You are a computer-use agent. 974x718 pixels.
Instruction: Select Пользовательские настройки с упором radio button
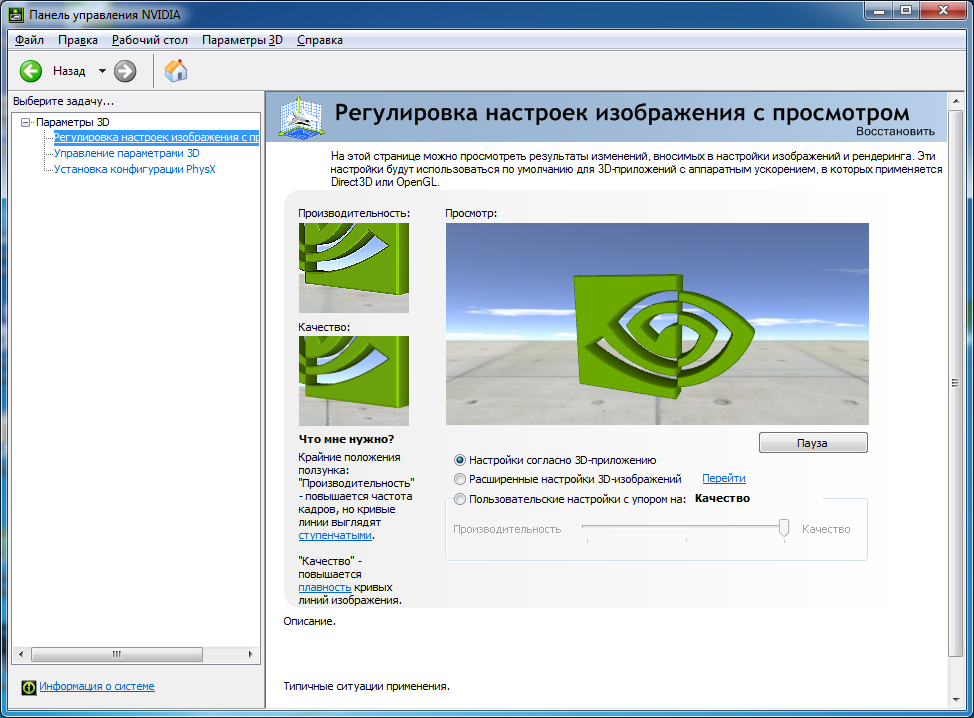coord(460,499)
